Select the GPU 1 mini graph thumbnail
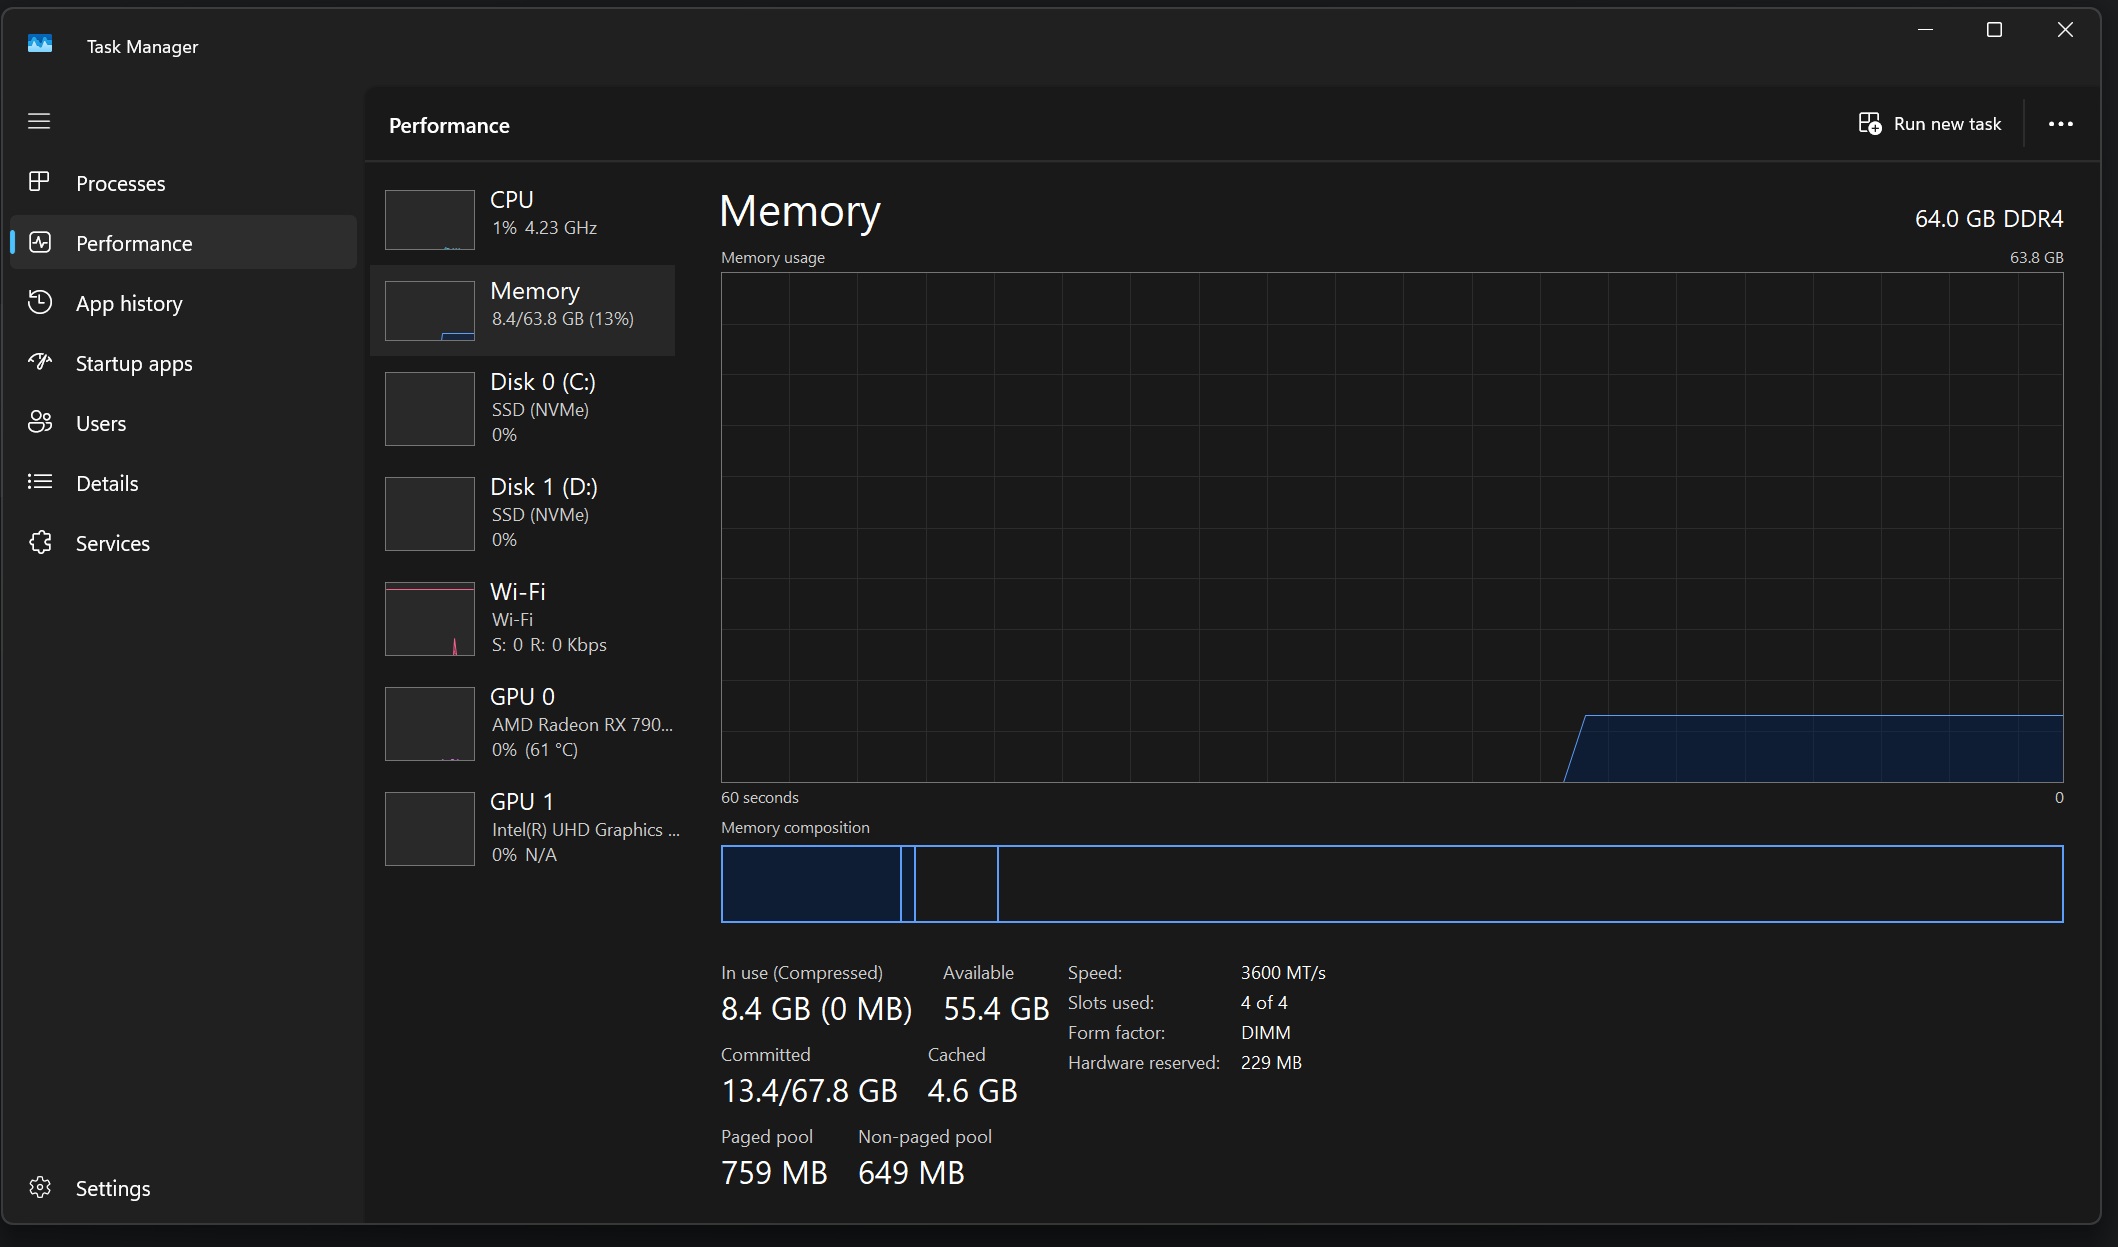 point(430,829)
